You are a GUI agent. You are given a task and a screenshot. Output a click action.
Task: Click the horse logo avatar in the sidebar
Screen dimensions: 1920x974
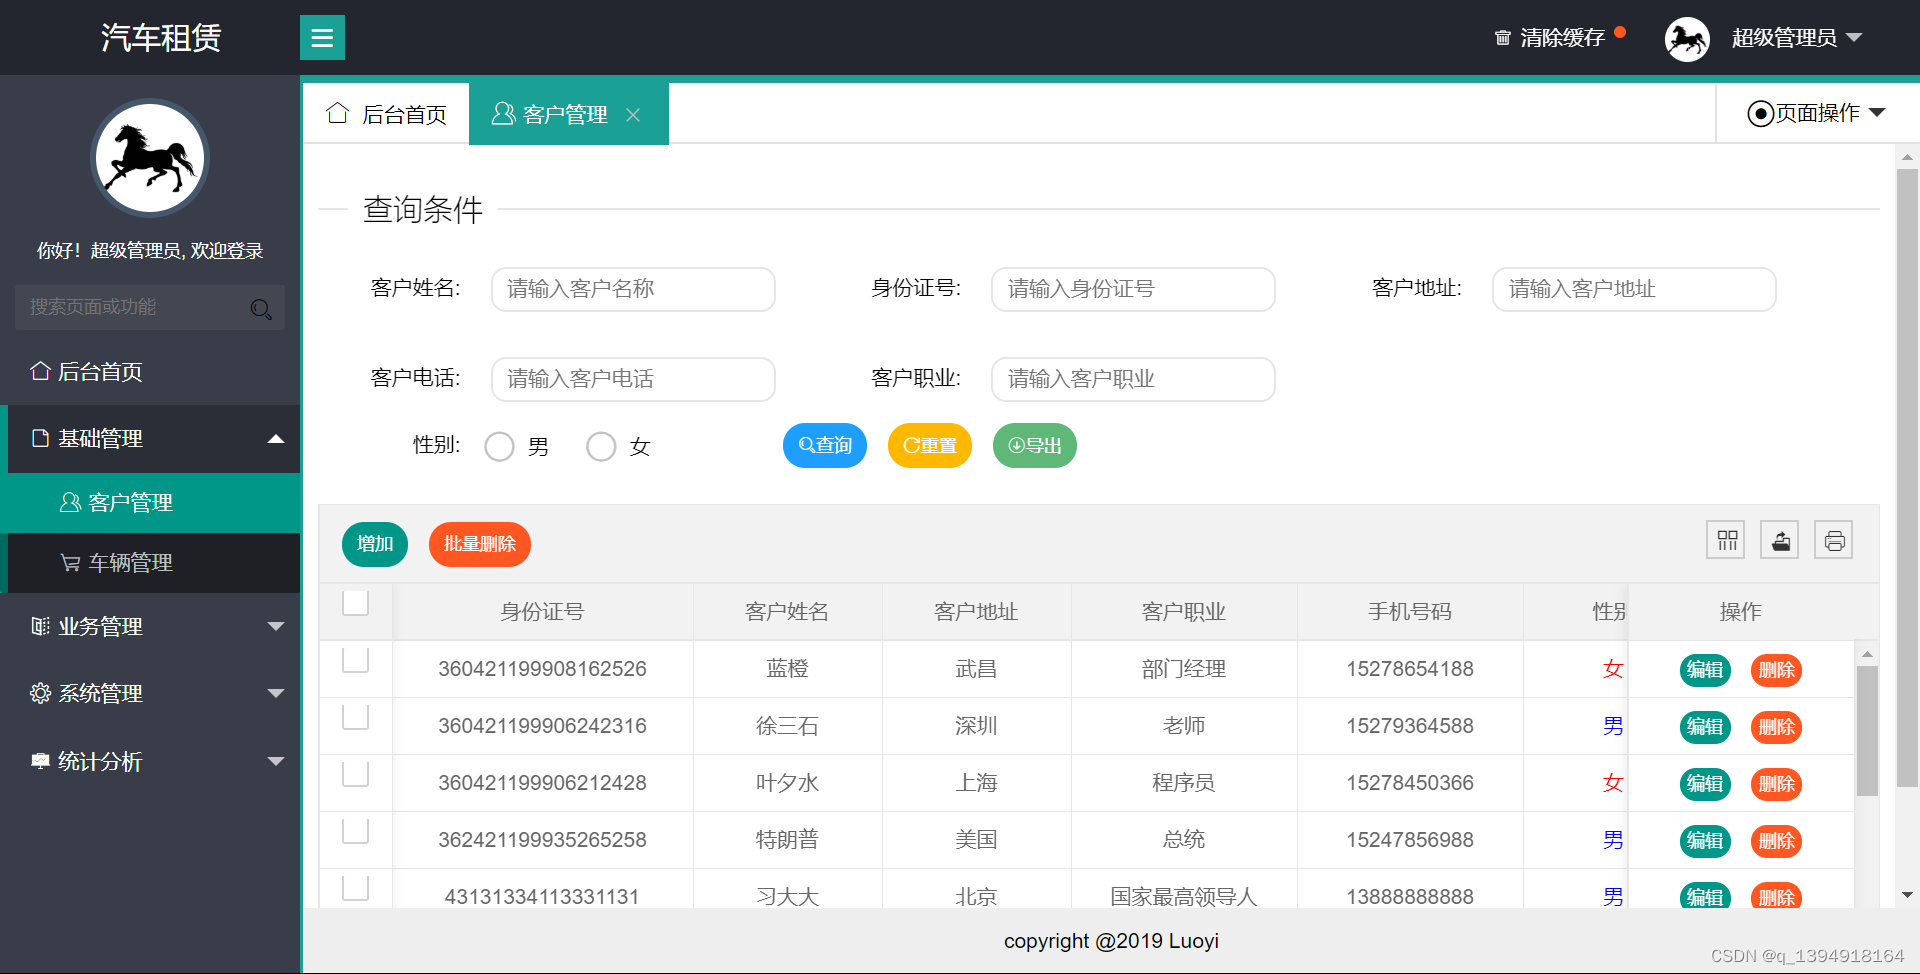(x=149, y=157)
